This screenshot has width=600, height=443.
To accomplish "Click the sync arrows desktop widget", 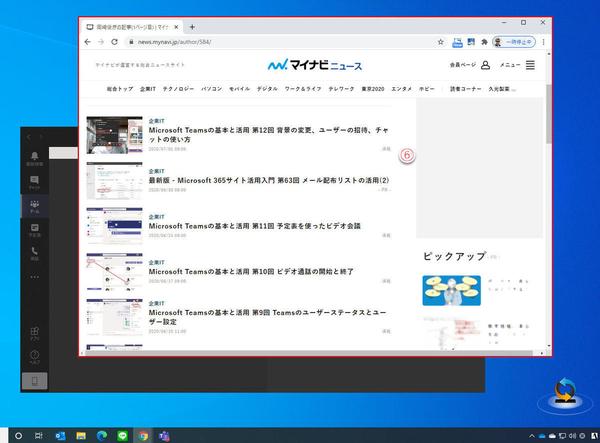I will 565,393.
